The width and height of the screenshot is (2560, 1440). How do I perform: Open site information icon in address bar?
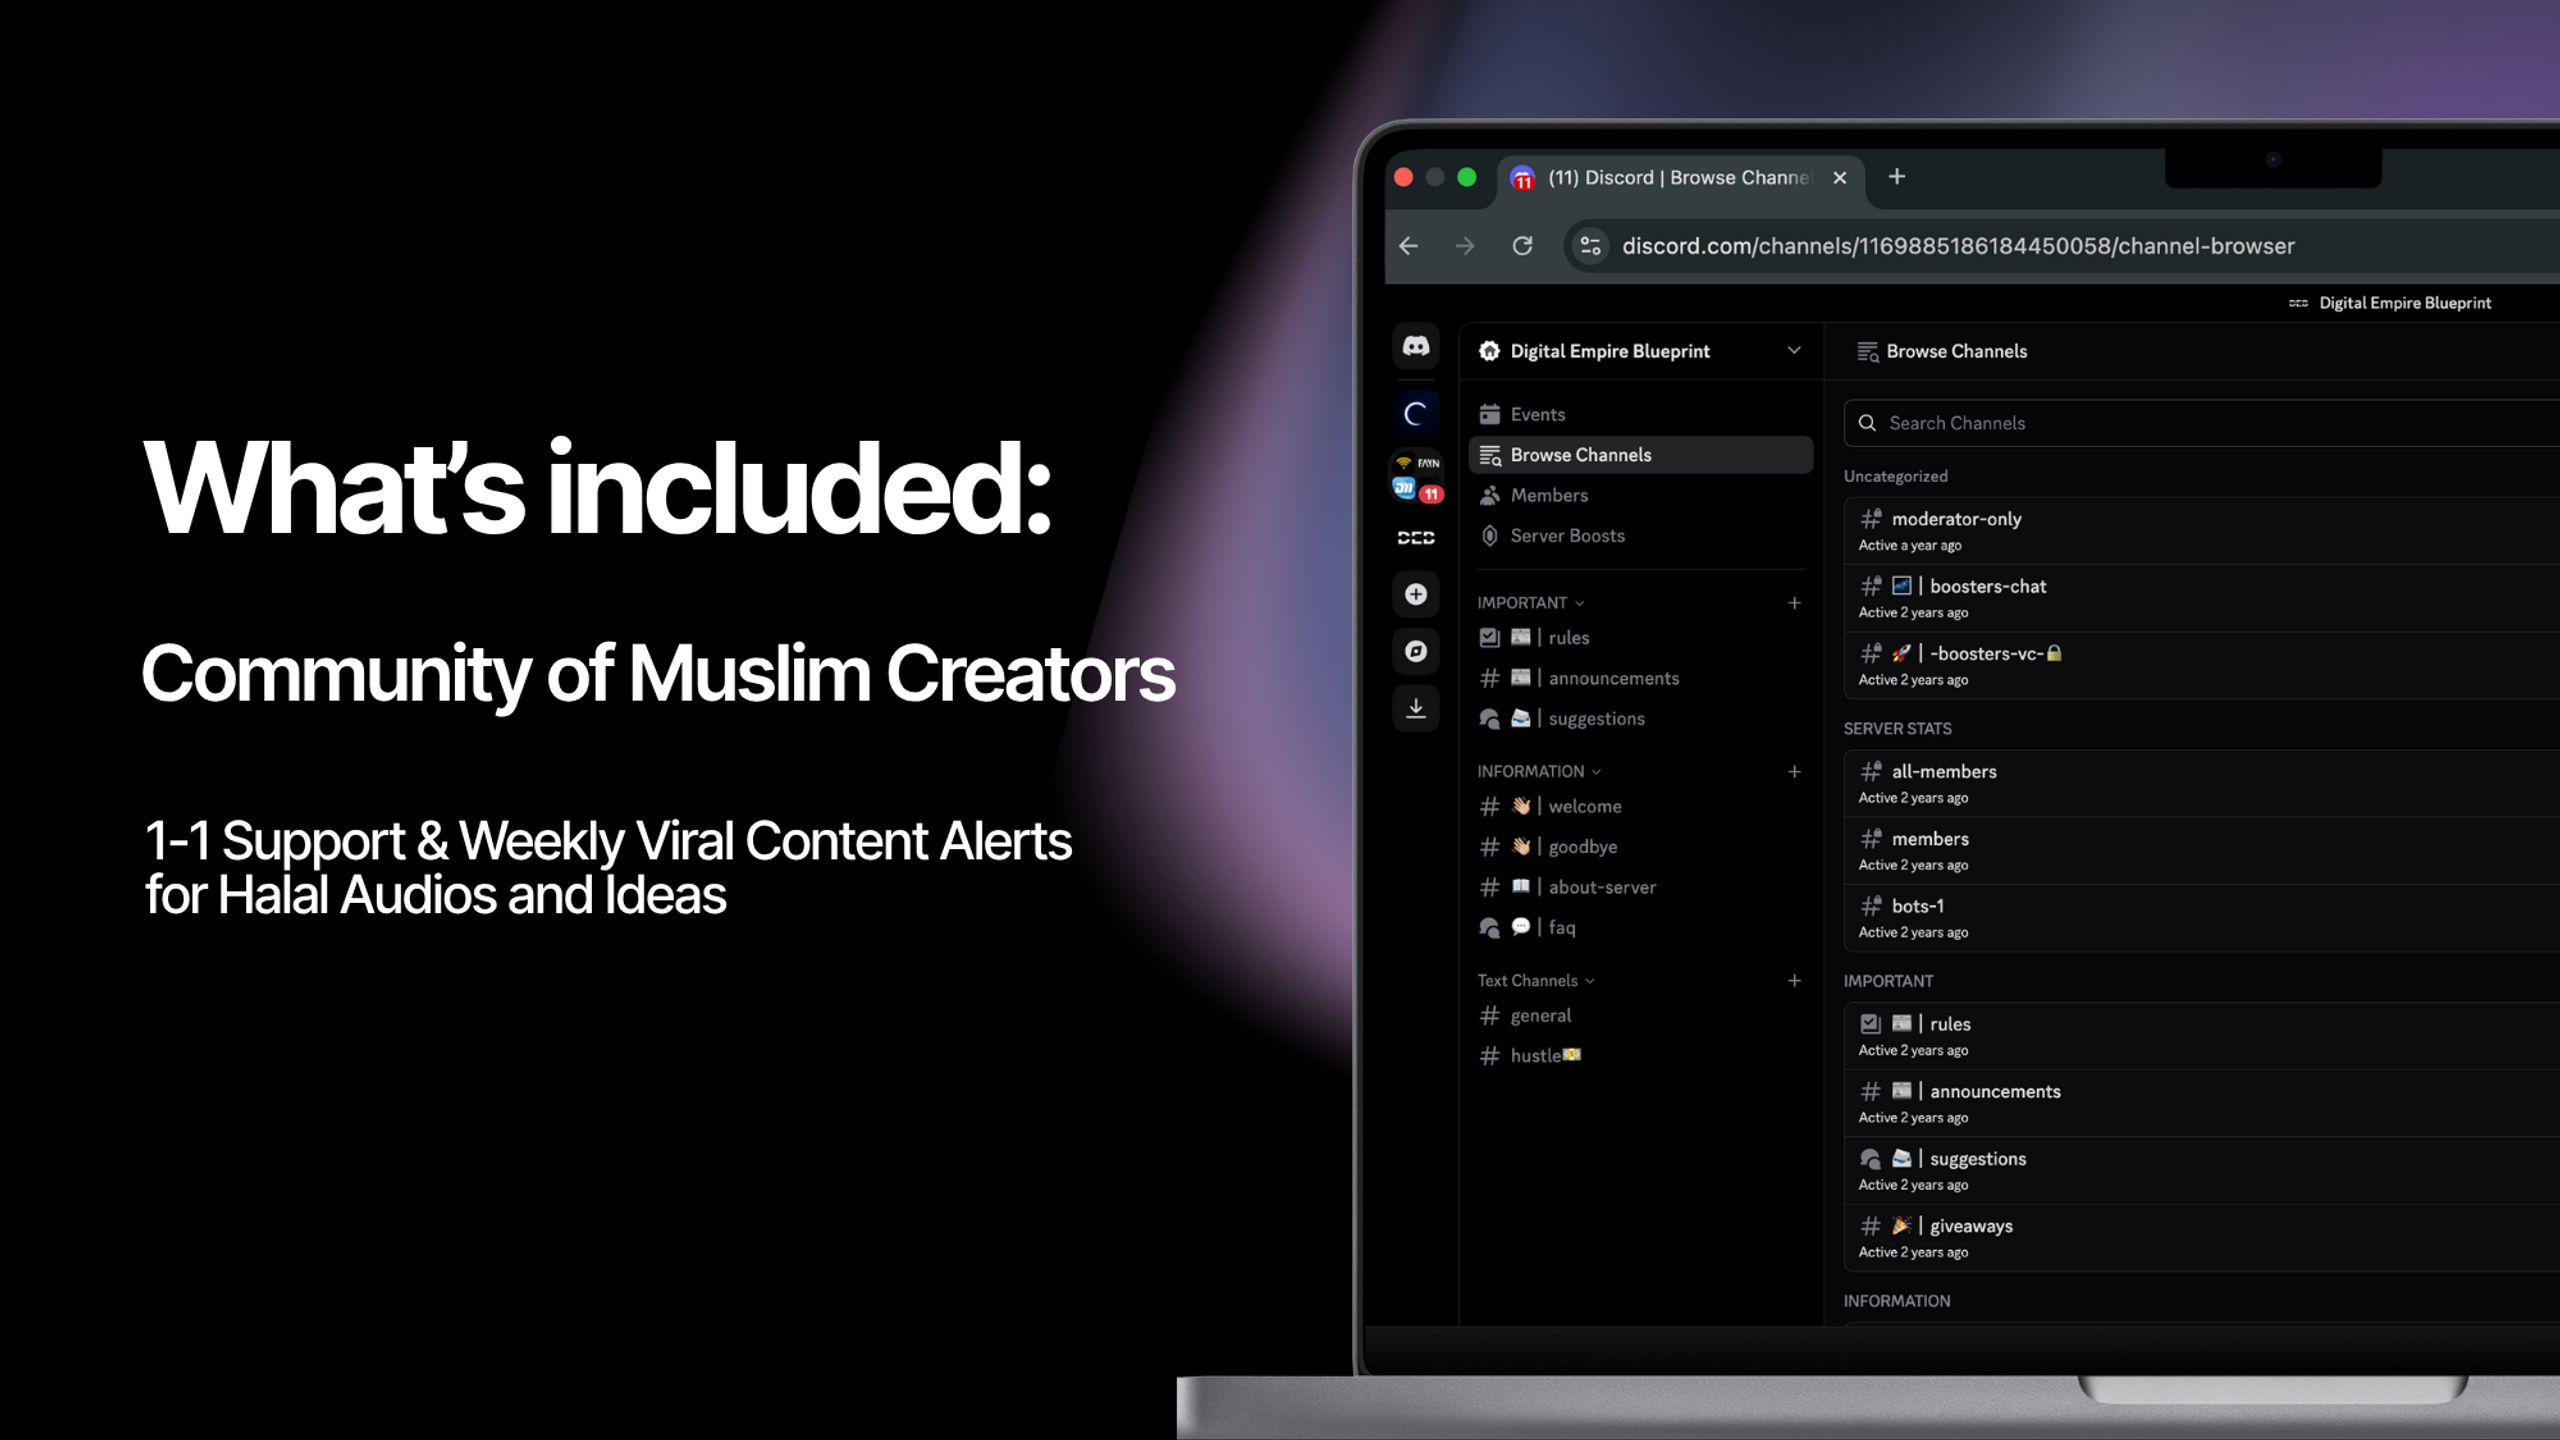(1590, 246)
